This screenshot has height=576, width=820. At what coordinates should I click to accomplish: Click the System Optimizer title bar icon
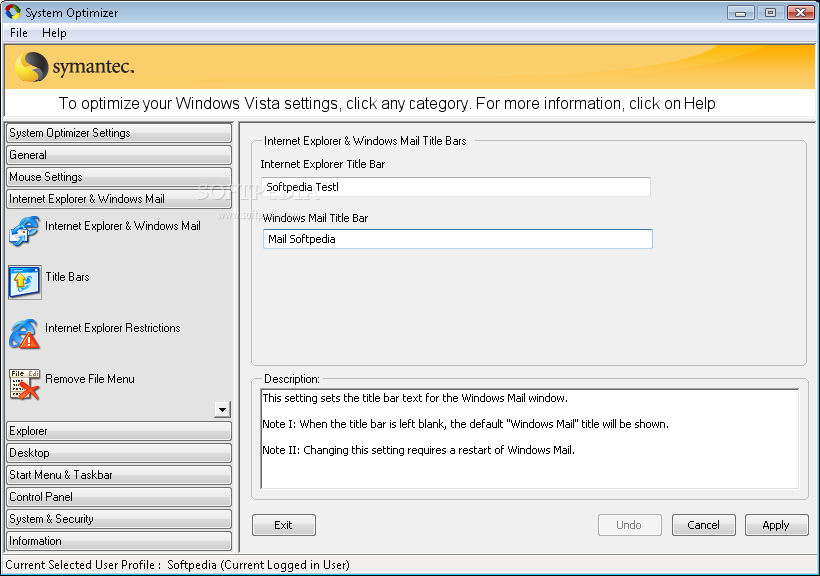tap(13, 12)
